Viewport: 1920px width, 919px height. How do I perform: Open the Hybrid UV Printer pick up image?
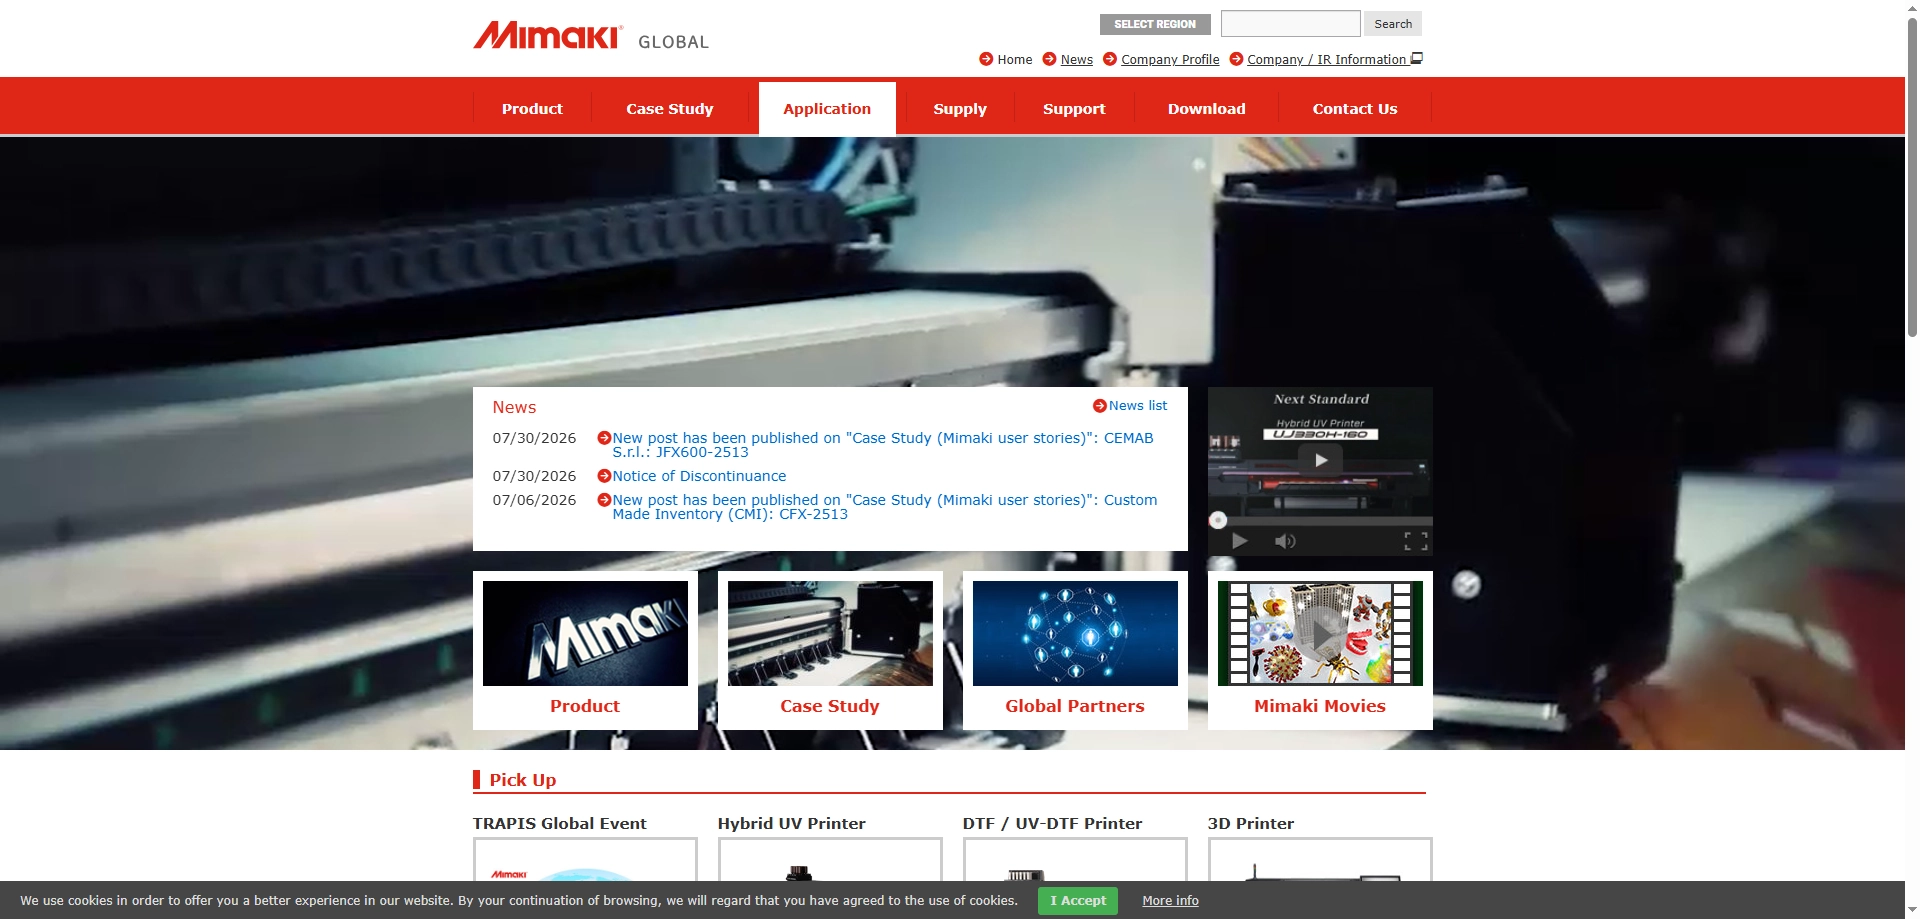tap(830, 859)
